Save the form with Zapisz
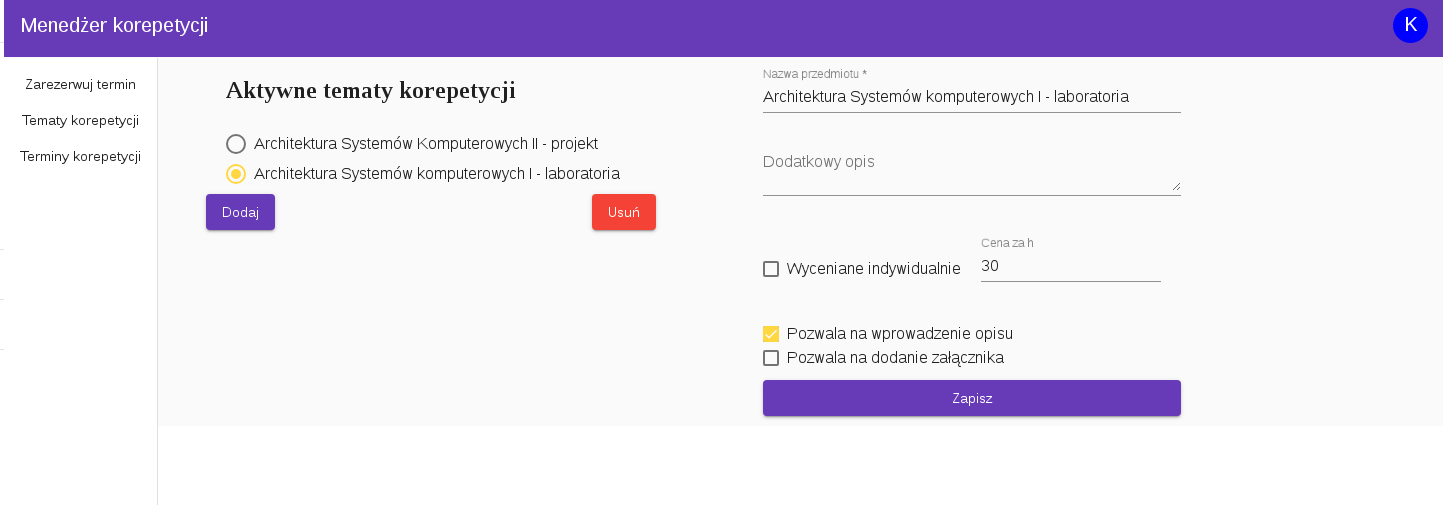This screenshot has width=1443, height=505. 972,398
